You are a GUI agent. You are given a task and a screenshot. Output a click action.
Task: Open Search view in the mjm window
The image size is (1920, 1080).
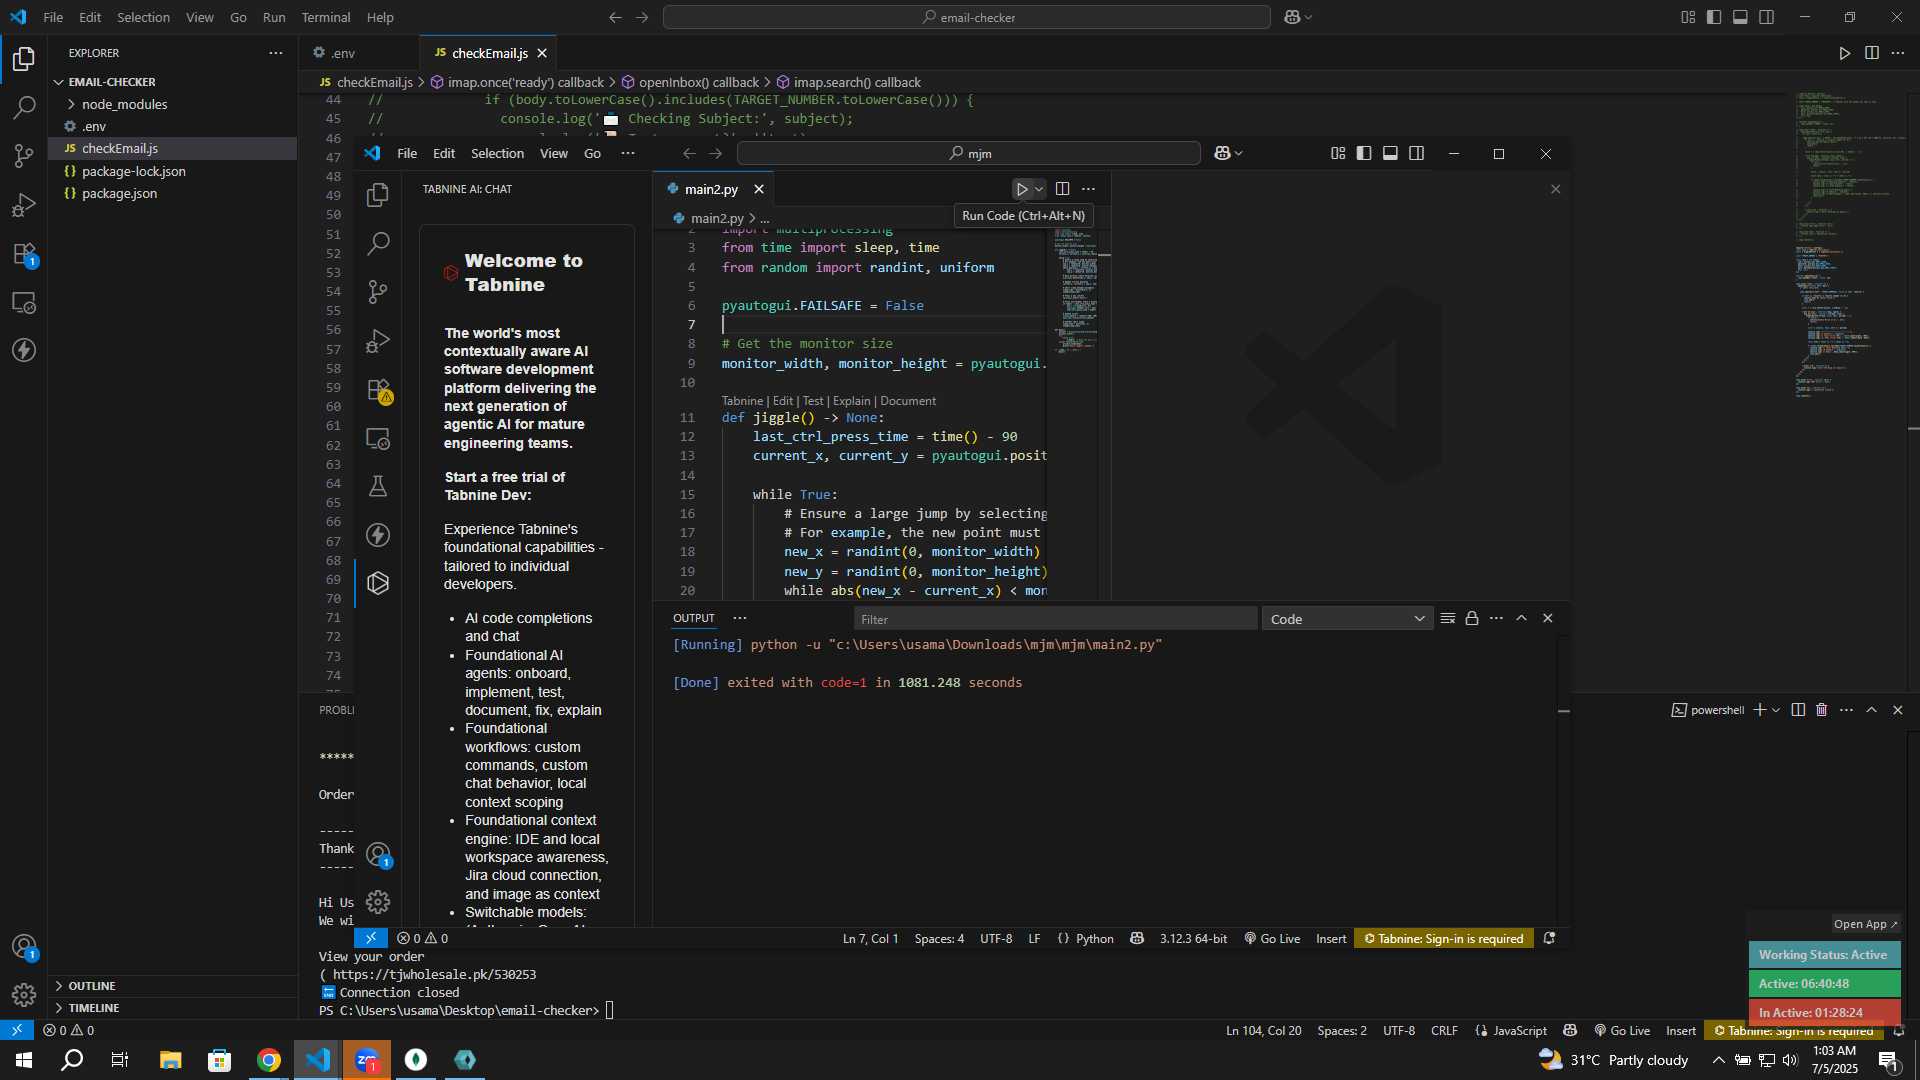[378, 243]
